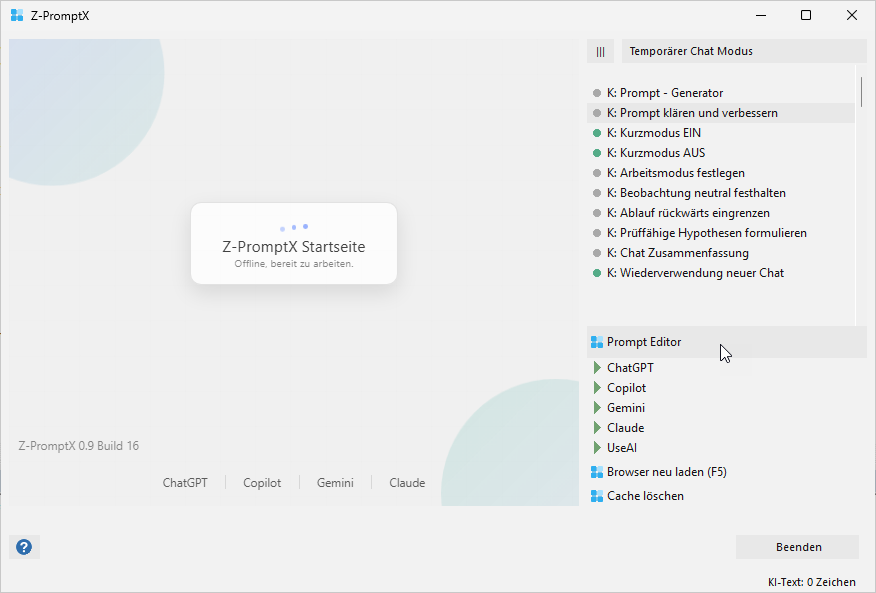Click the Browser neu laden (F5) icon

tap(597, 472)
